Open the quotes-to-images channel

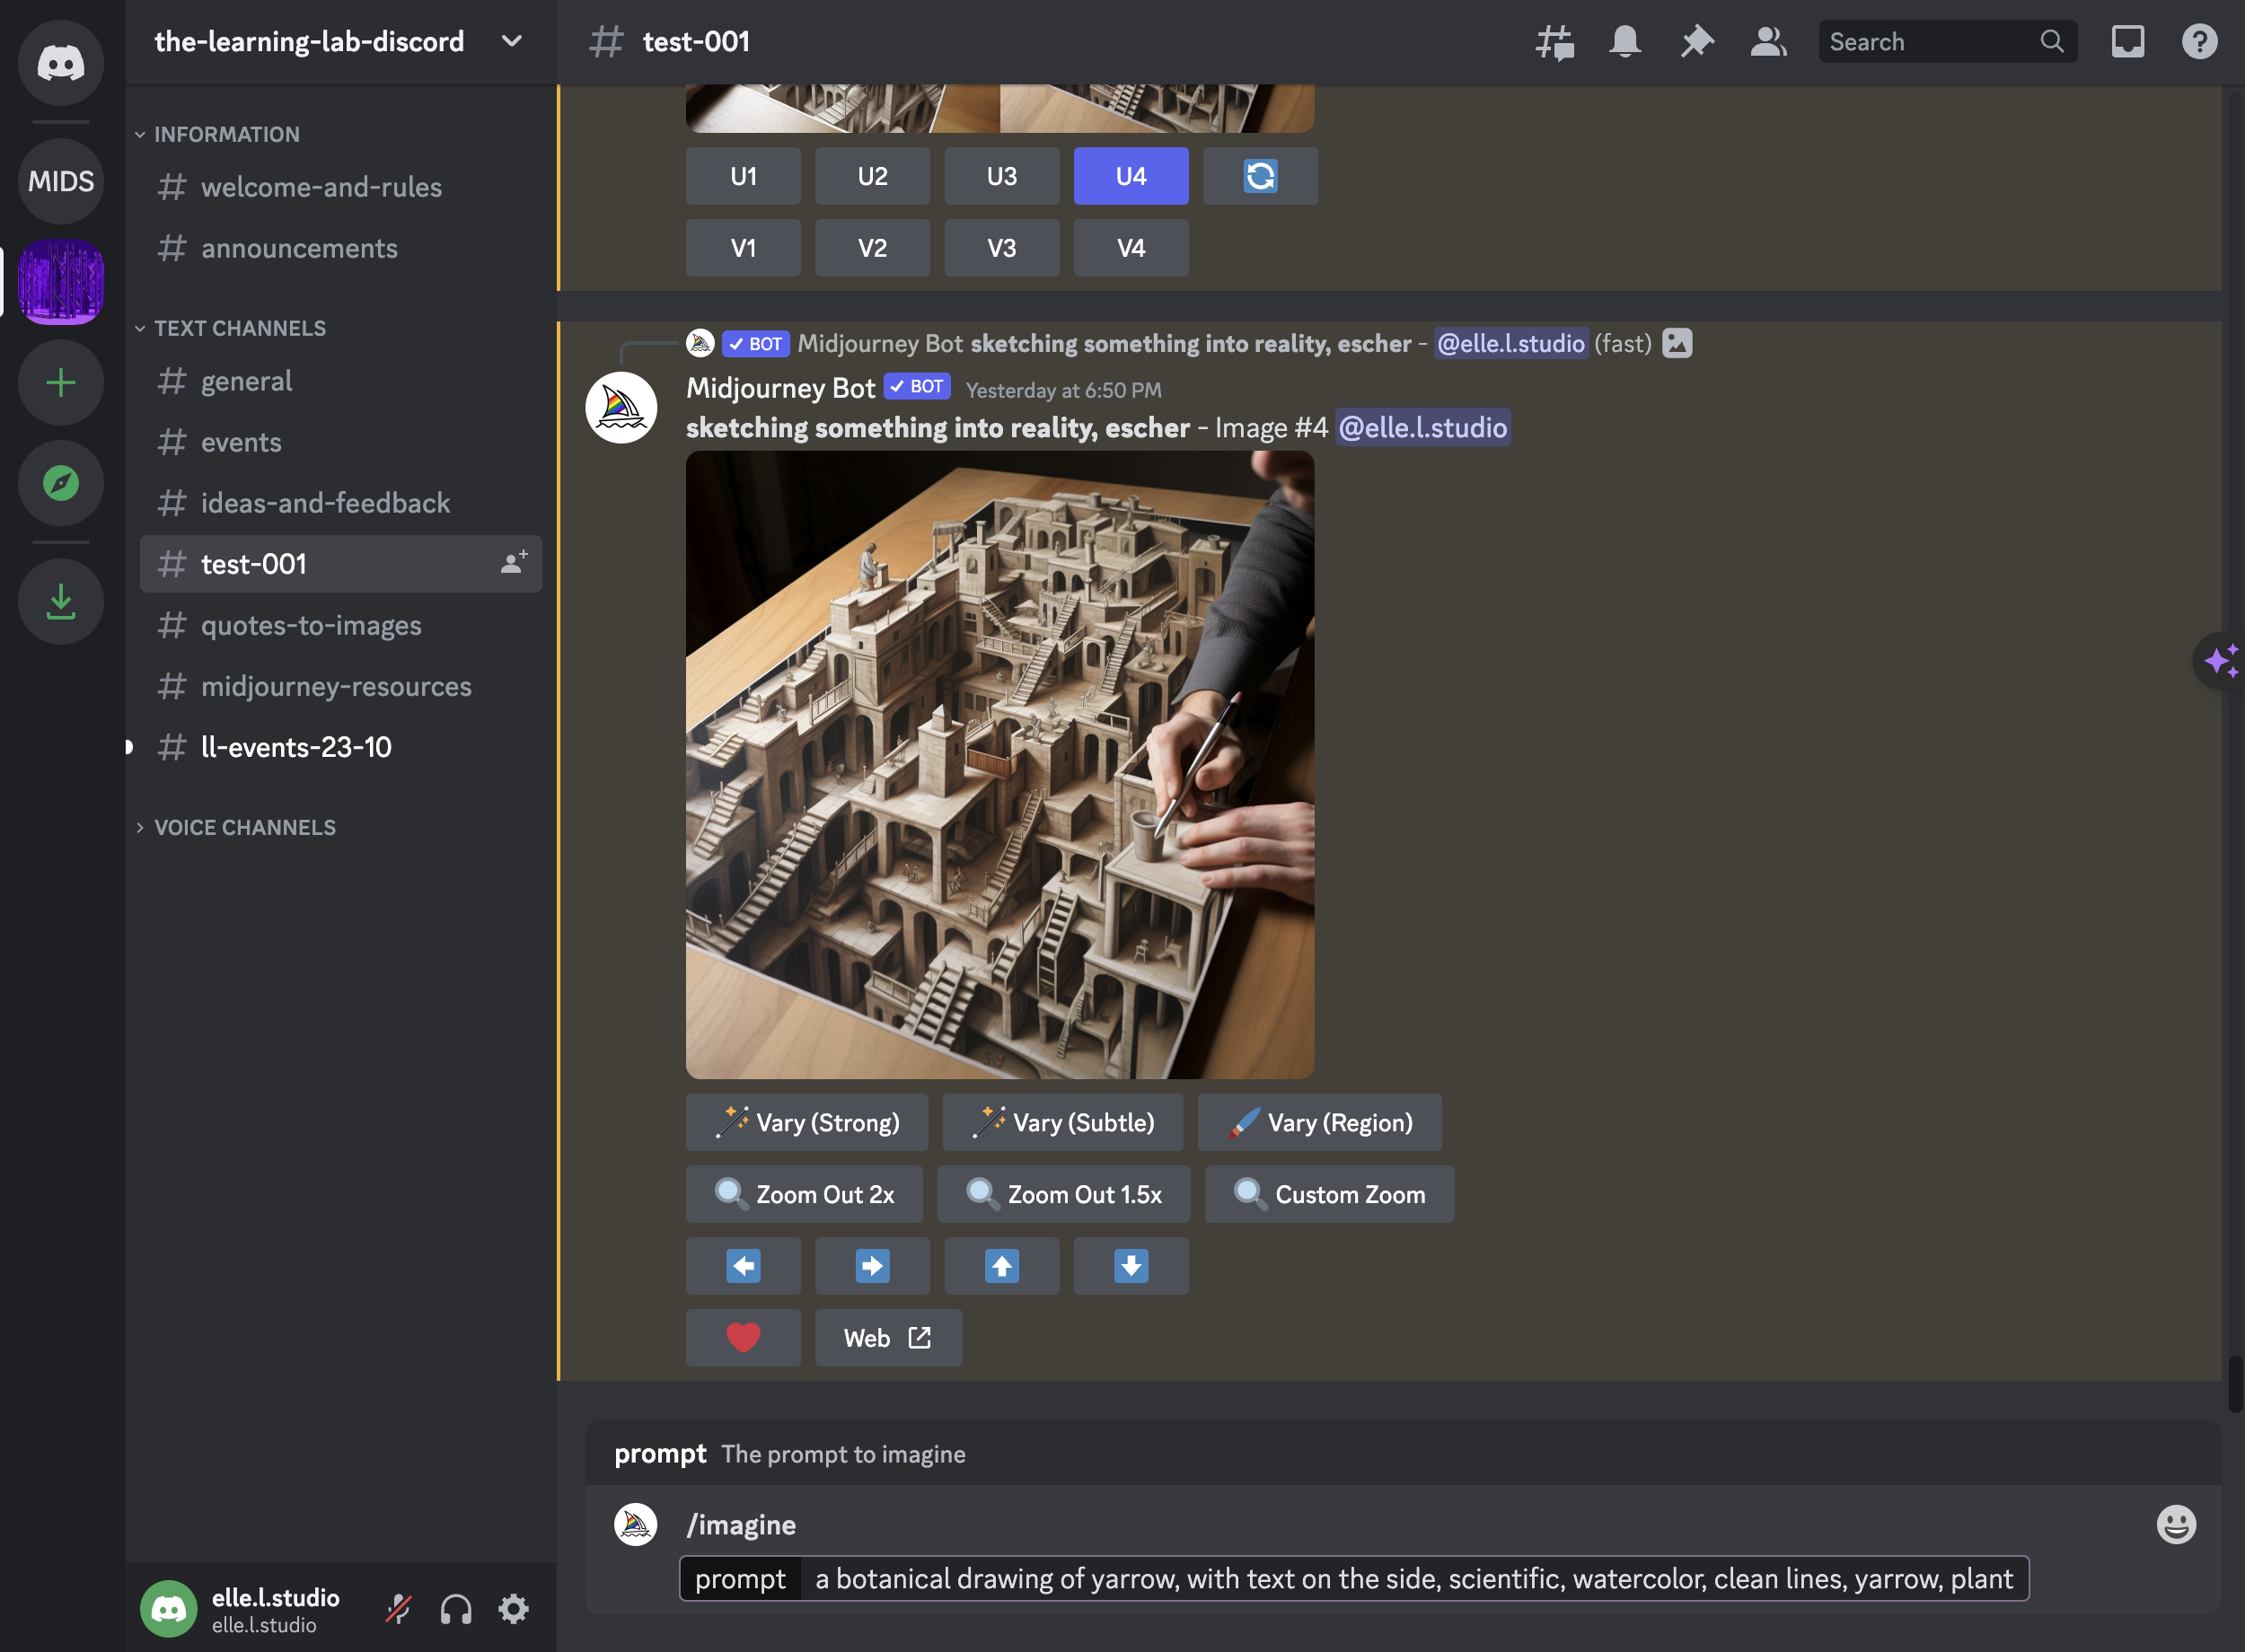(311, 625)
